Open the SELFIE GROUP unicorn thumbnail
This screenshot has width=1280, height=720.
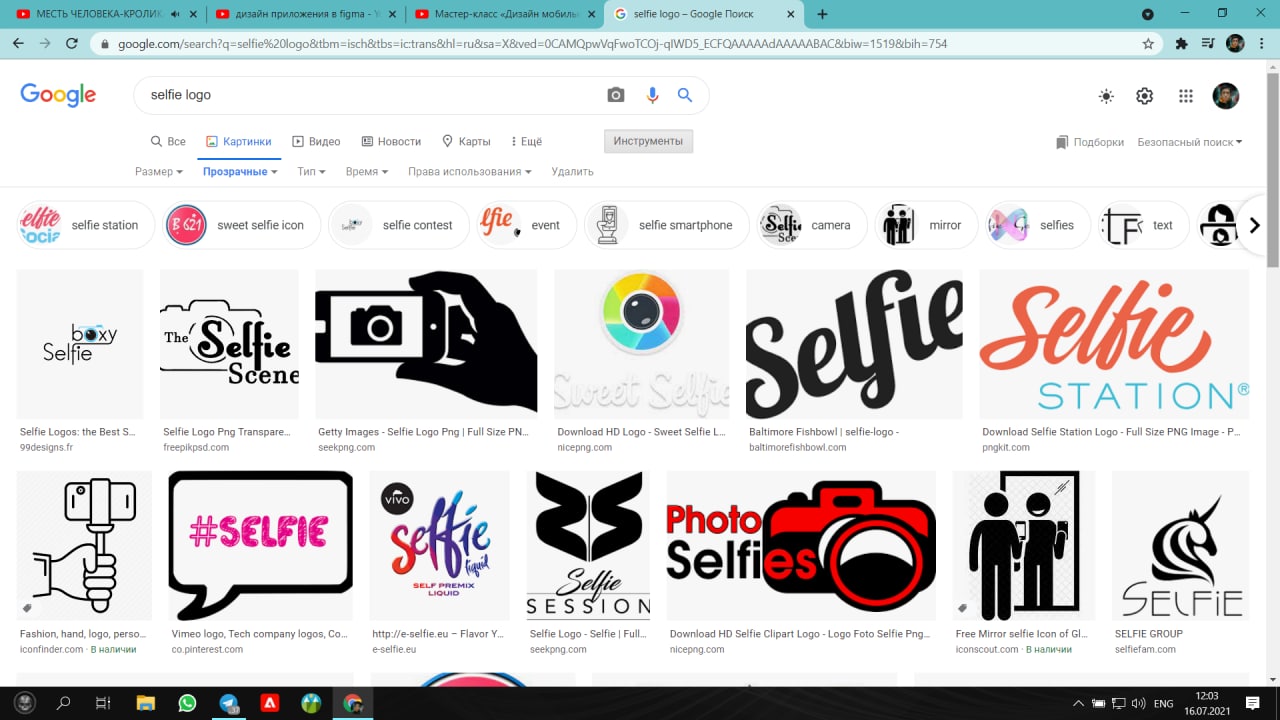1181,546
